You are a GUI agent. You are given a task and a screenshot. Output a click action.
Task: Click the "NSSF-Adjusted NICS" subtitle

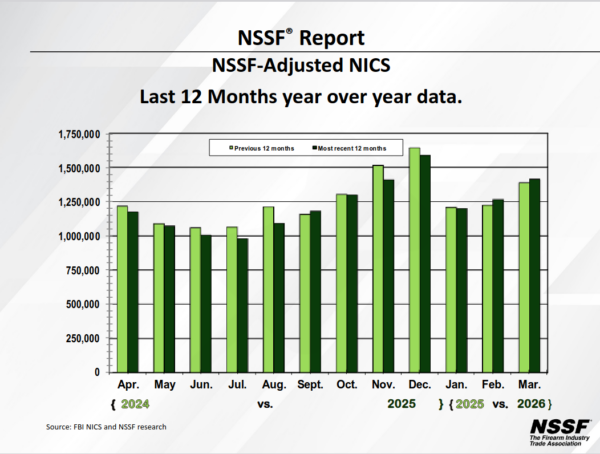point(301,67)
